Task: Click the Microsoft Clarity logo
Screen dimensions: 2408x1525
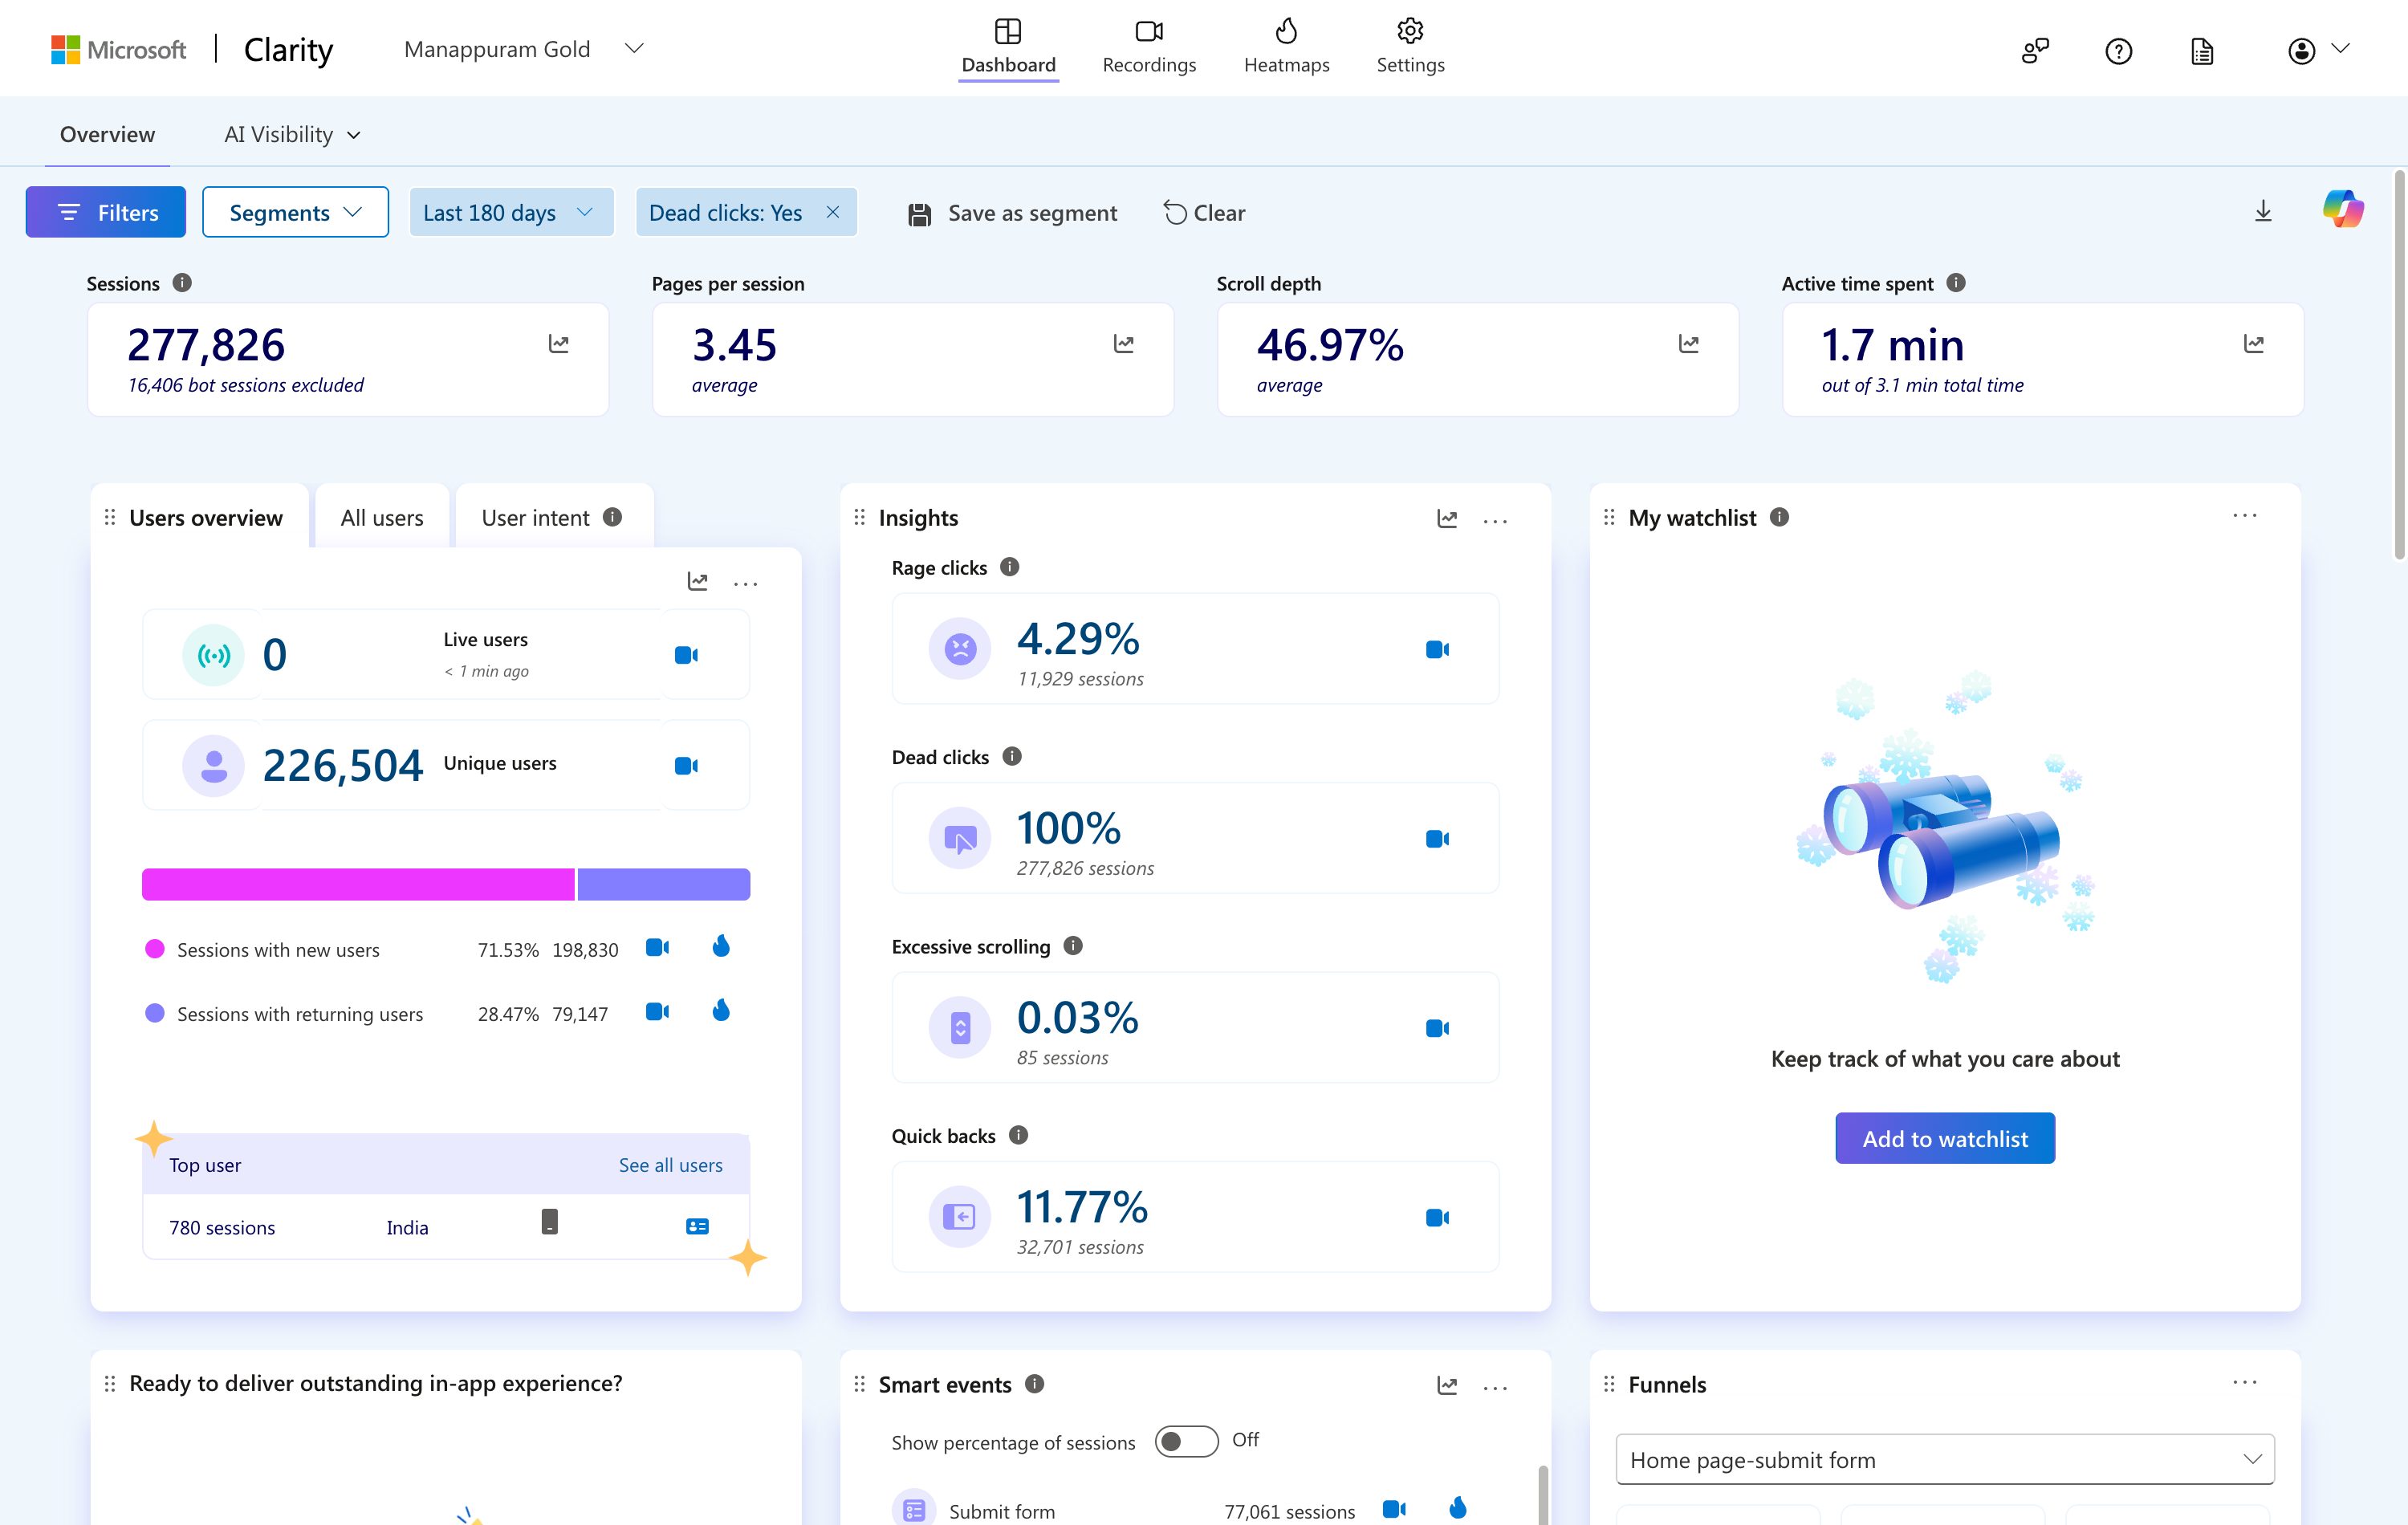Action: pyautogui.click(x=192, y=49)
